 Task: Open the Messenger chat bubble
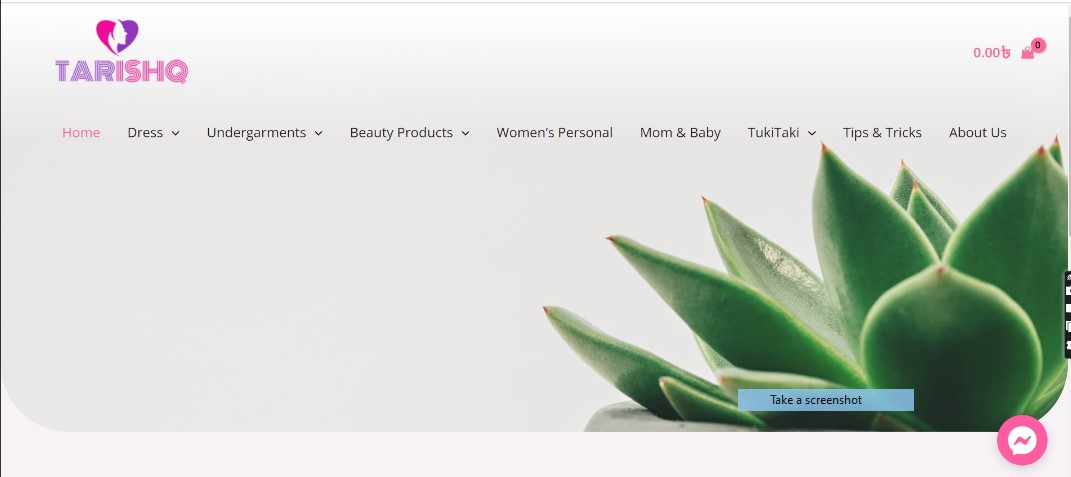click(x=1022, y=441)
